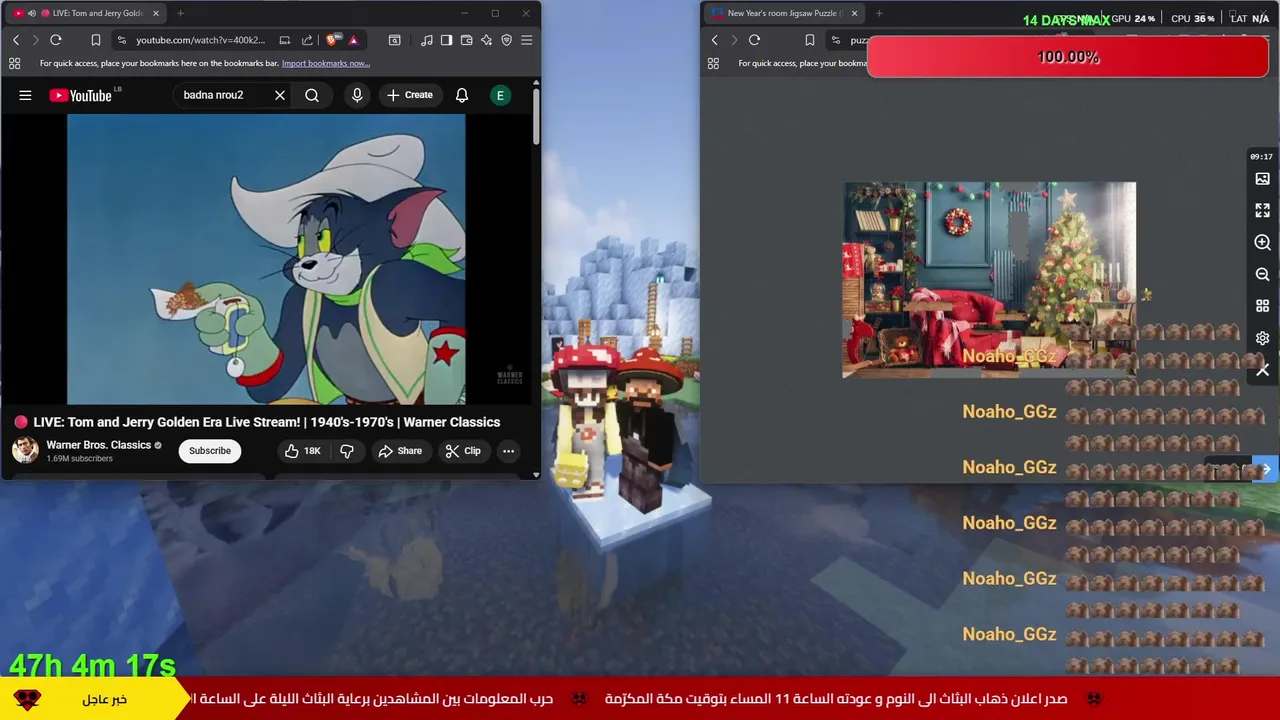
Task: Reload the YouTube page
Action: point(56,40)
